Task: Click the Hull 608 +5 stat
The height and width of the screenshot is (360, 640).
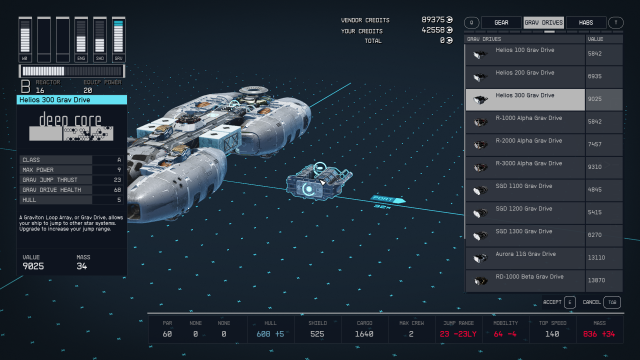Action: click(x=270, y=329)
